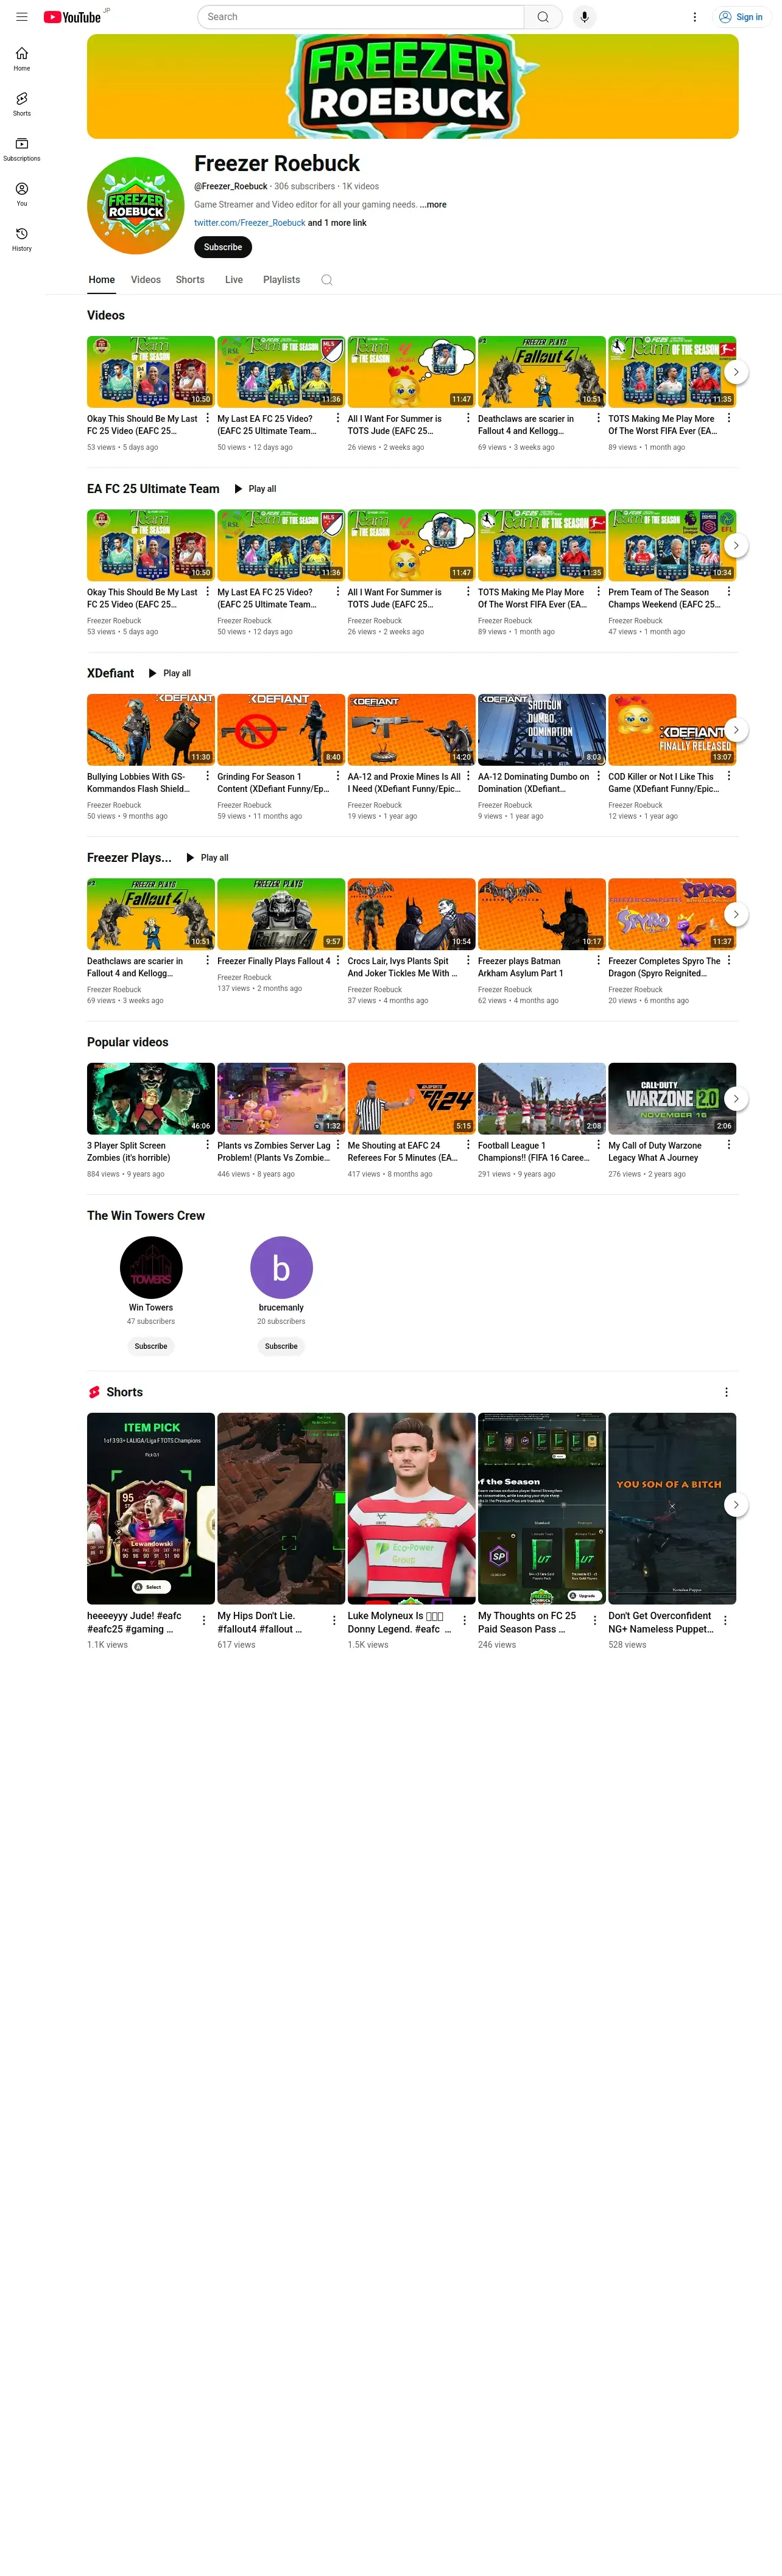The width and height of the screenshot is (782, 2576).
Task: Start voice search with microphone icon
Action: tap(584, 17)
